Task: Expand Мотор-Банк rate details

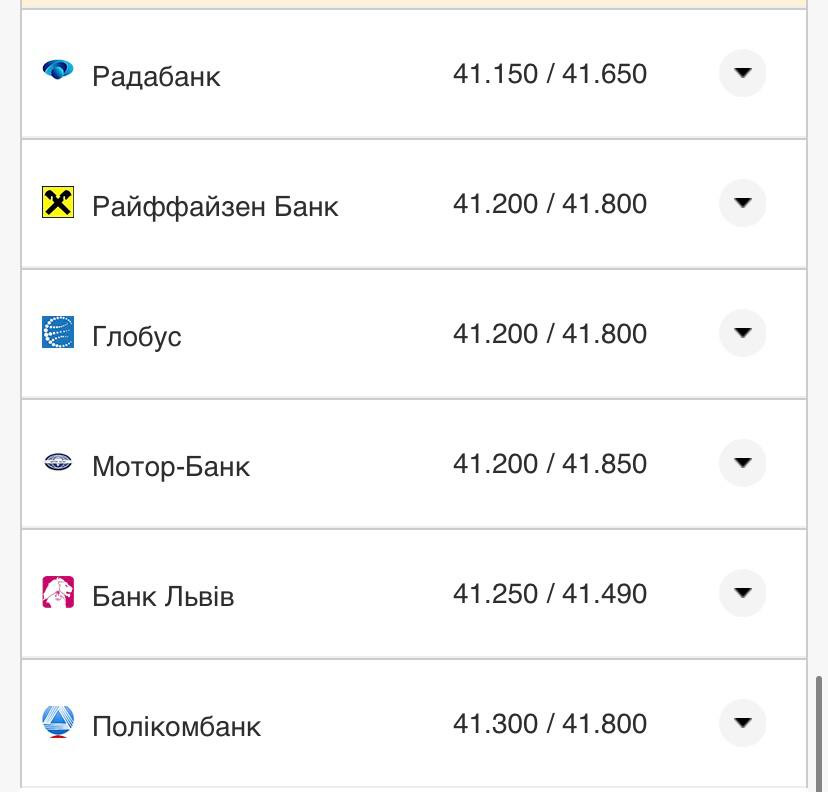Action: point(742,463)
